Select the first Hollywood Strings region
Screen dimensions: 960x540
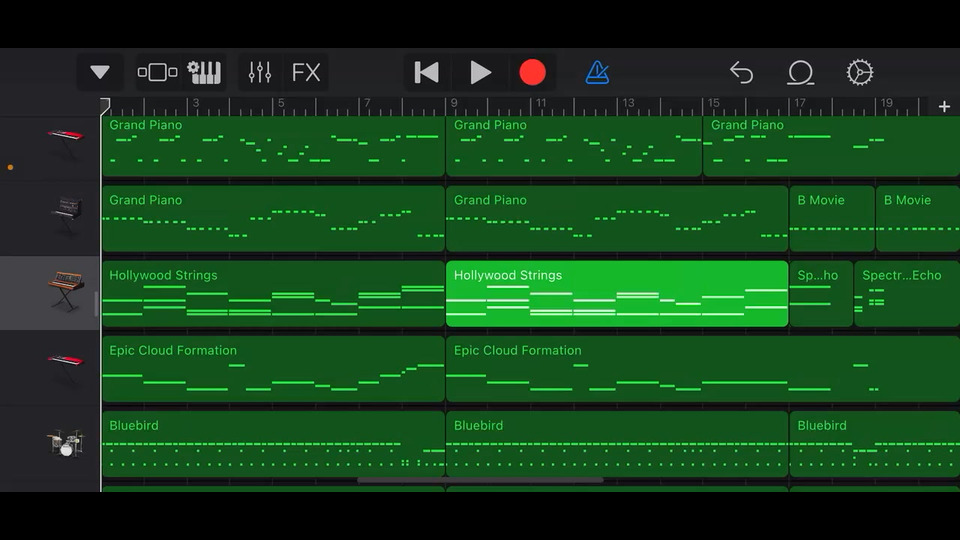click(273, 294)
